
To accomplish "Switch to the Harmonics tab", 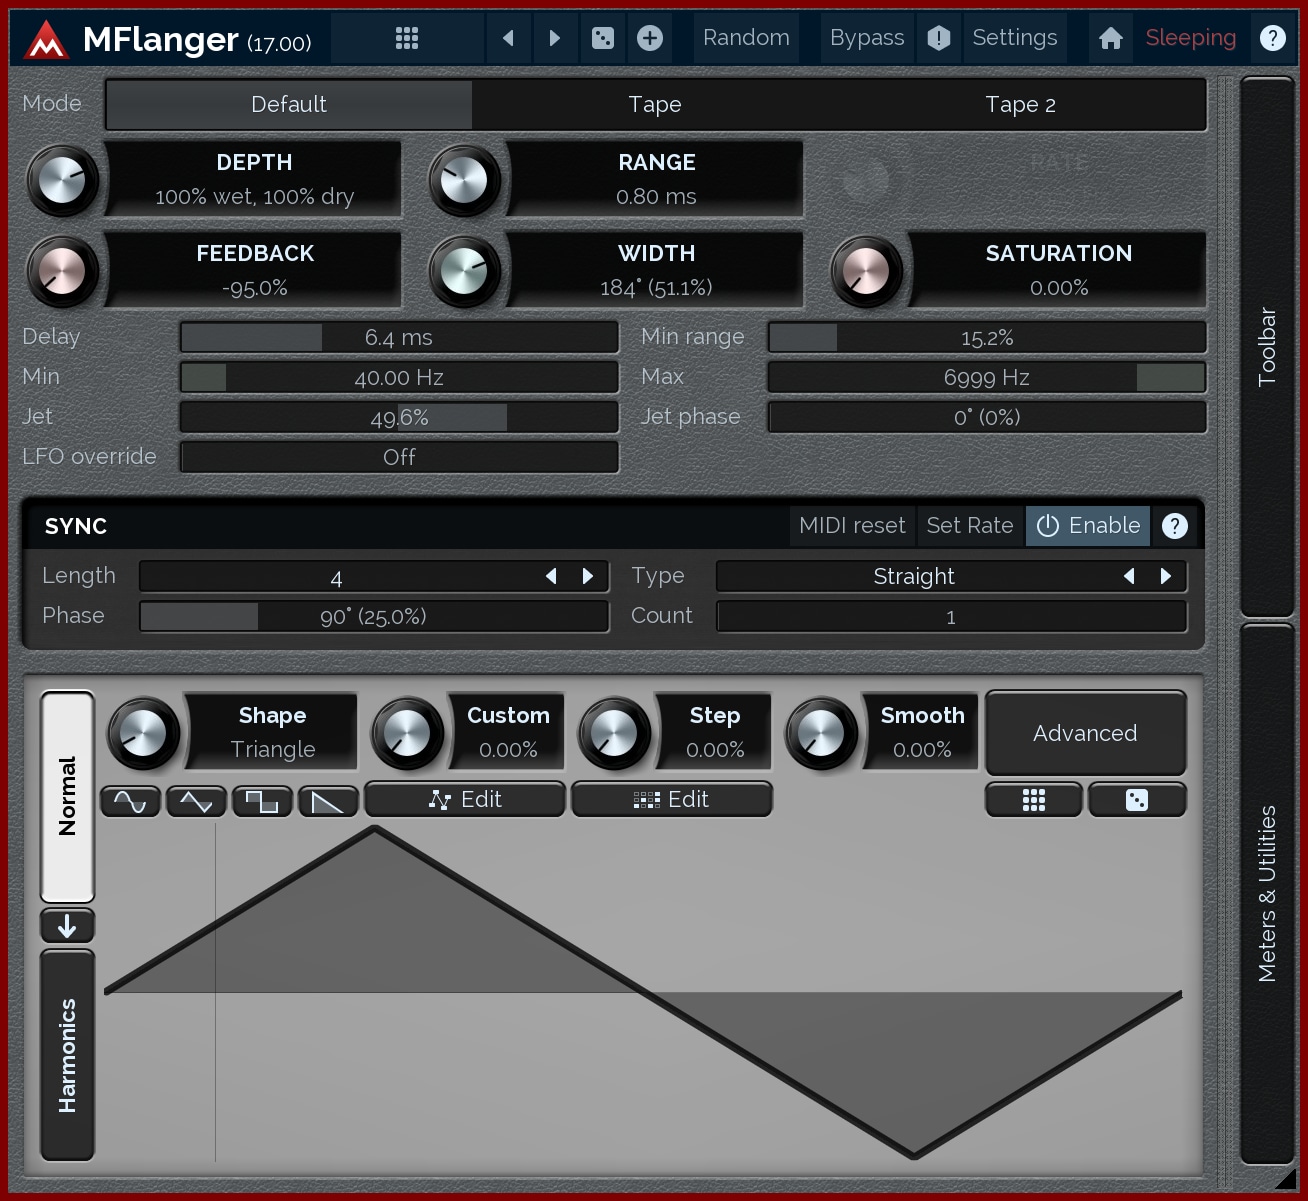I will 67,1054.
